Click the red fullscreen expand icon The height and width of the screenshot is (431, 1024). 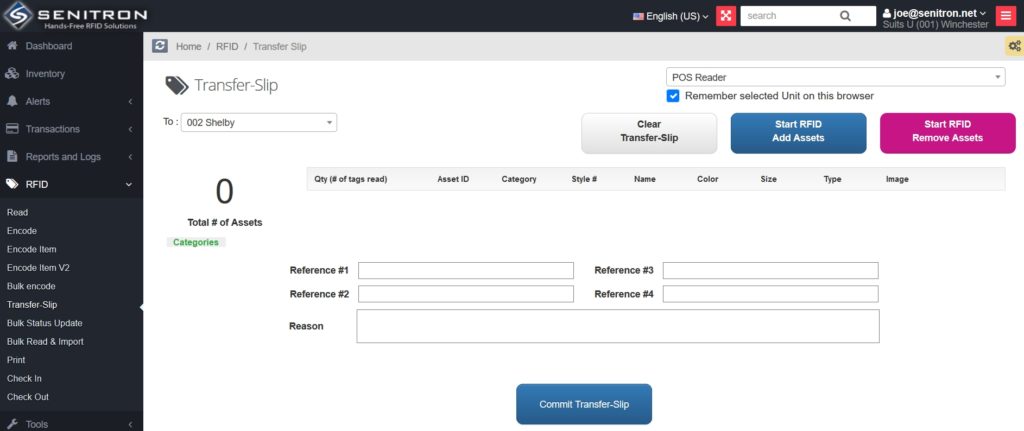click(726, 16)
